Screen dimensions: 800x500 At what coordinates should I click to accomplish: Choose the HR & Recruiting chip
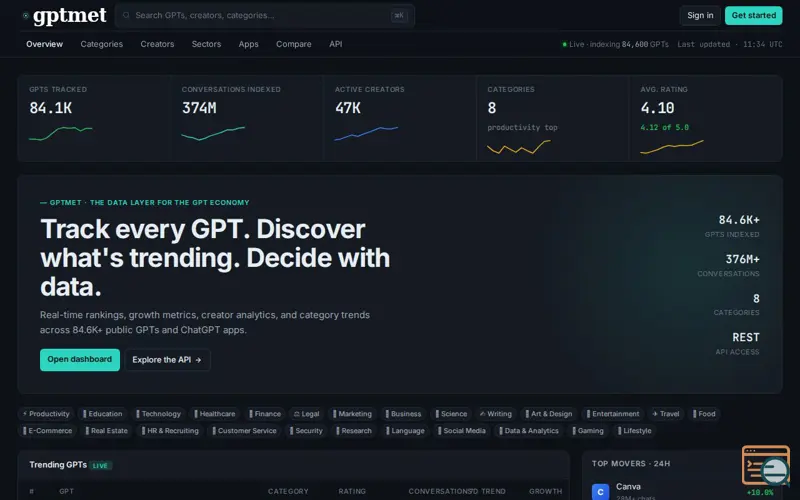pyautogui.click(x=170, y=431)
